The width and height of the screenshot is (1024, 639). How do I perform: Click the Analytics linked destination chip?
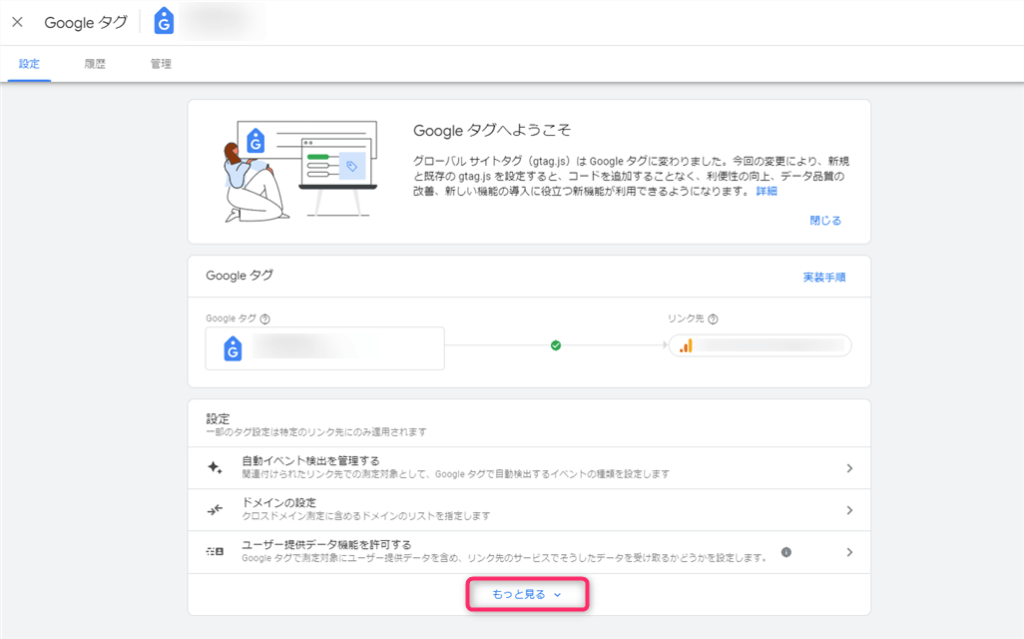coord(760,346)
